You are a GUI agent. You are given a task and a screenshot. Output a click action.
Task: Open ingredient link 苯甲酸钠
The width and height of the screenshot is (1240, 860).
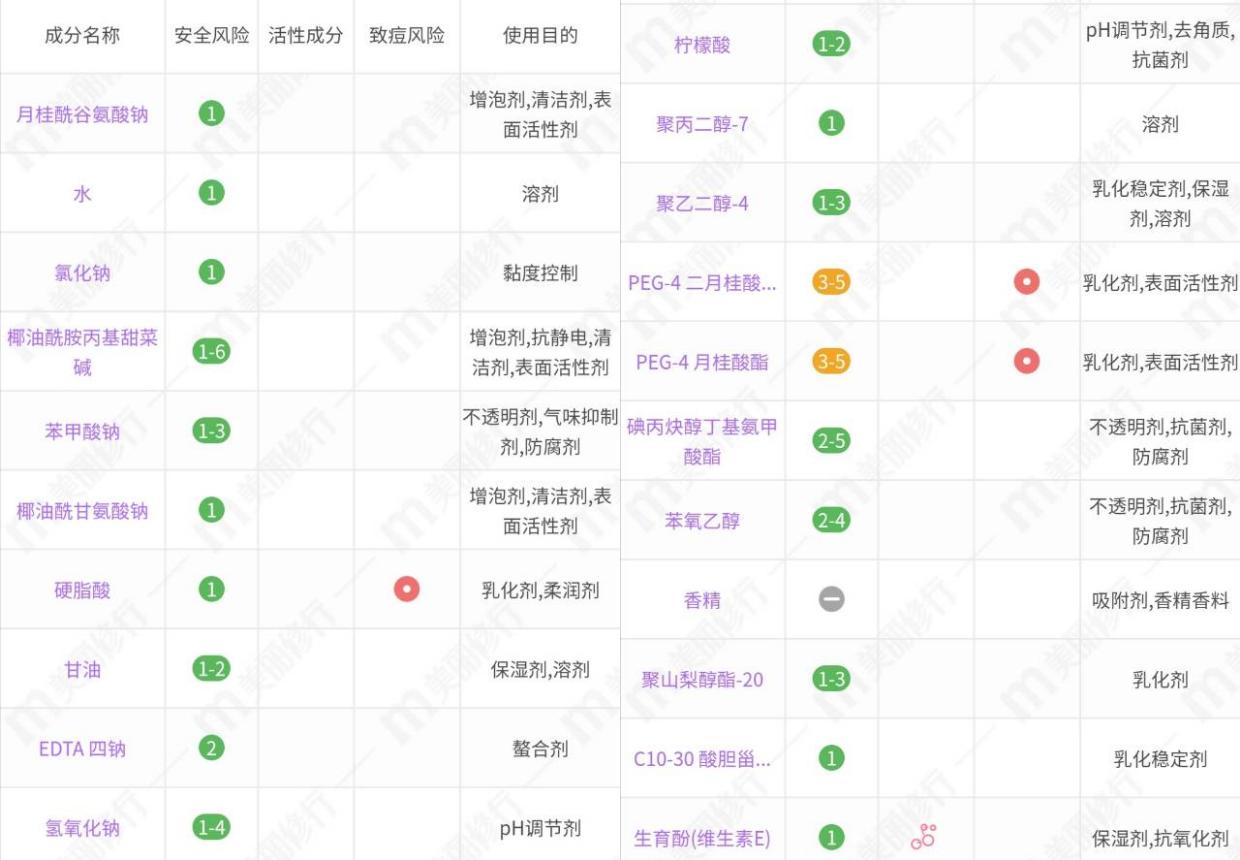coord(82,431)
